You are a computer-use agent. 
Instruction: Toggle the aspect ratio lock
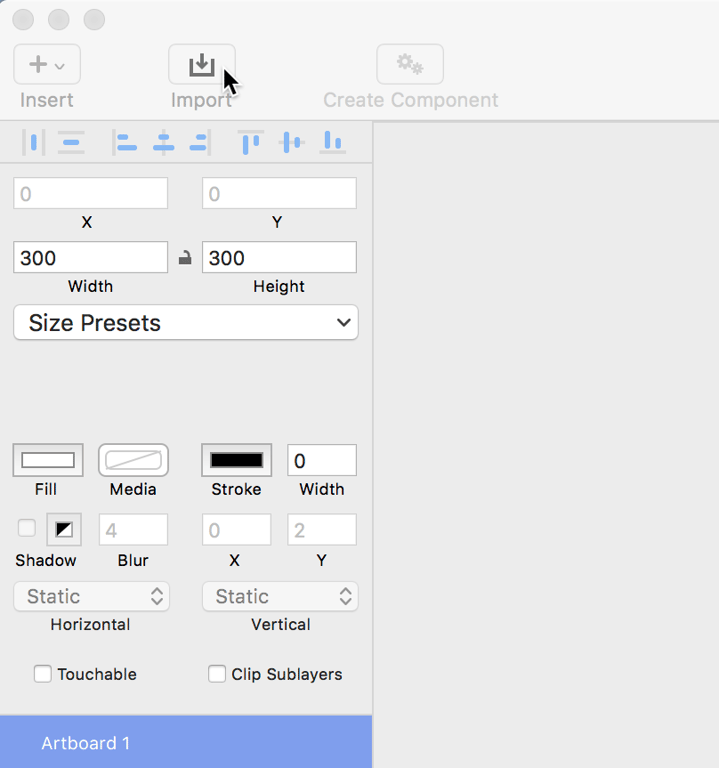[x=185, y=258]
